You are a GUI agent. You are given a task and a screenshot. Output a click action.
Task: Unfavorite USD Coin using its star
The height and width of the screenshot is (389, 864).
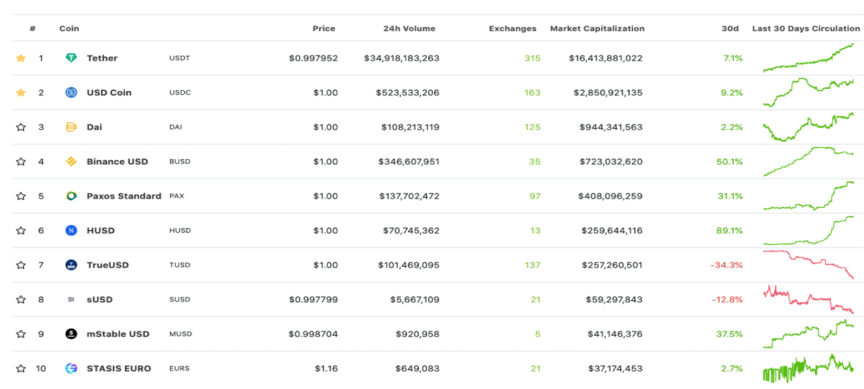coord(21,93)
